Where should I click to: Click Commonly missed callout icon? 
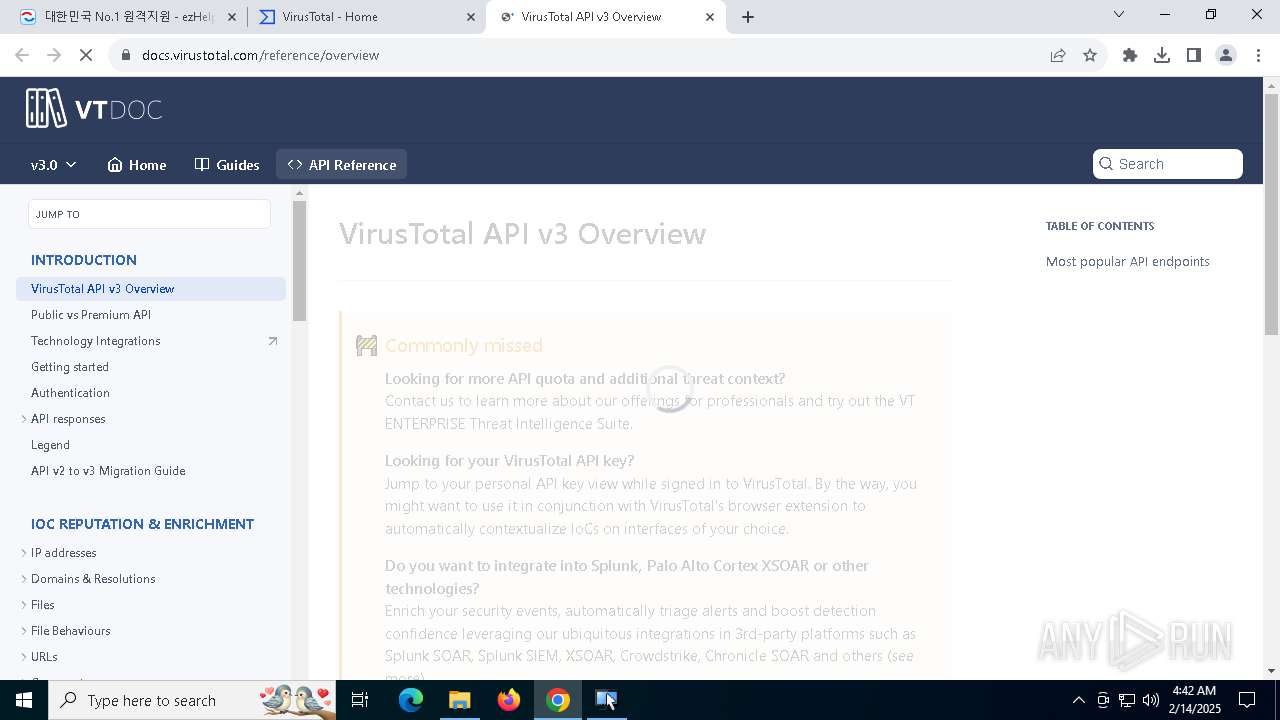367,346
